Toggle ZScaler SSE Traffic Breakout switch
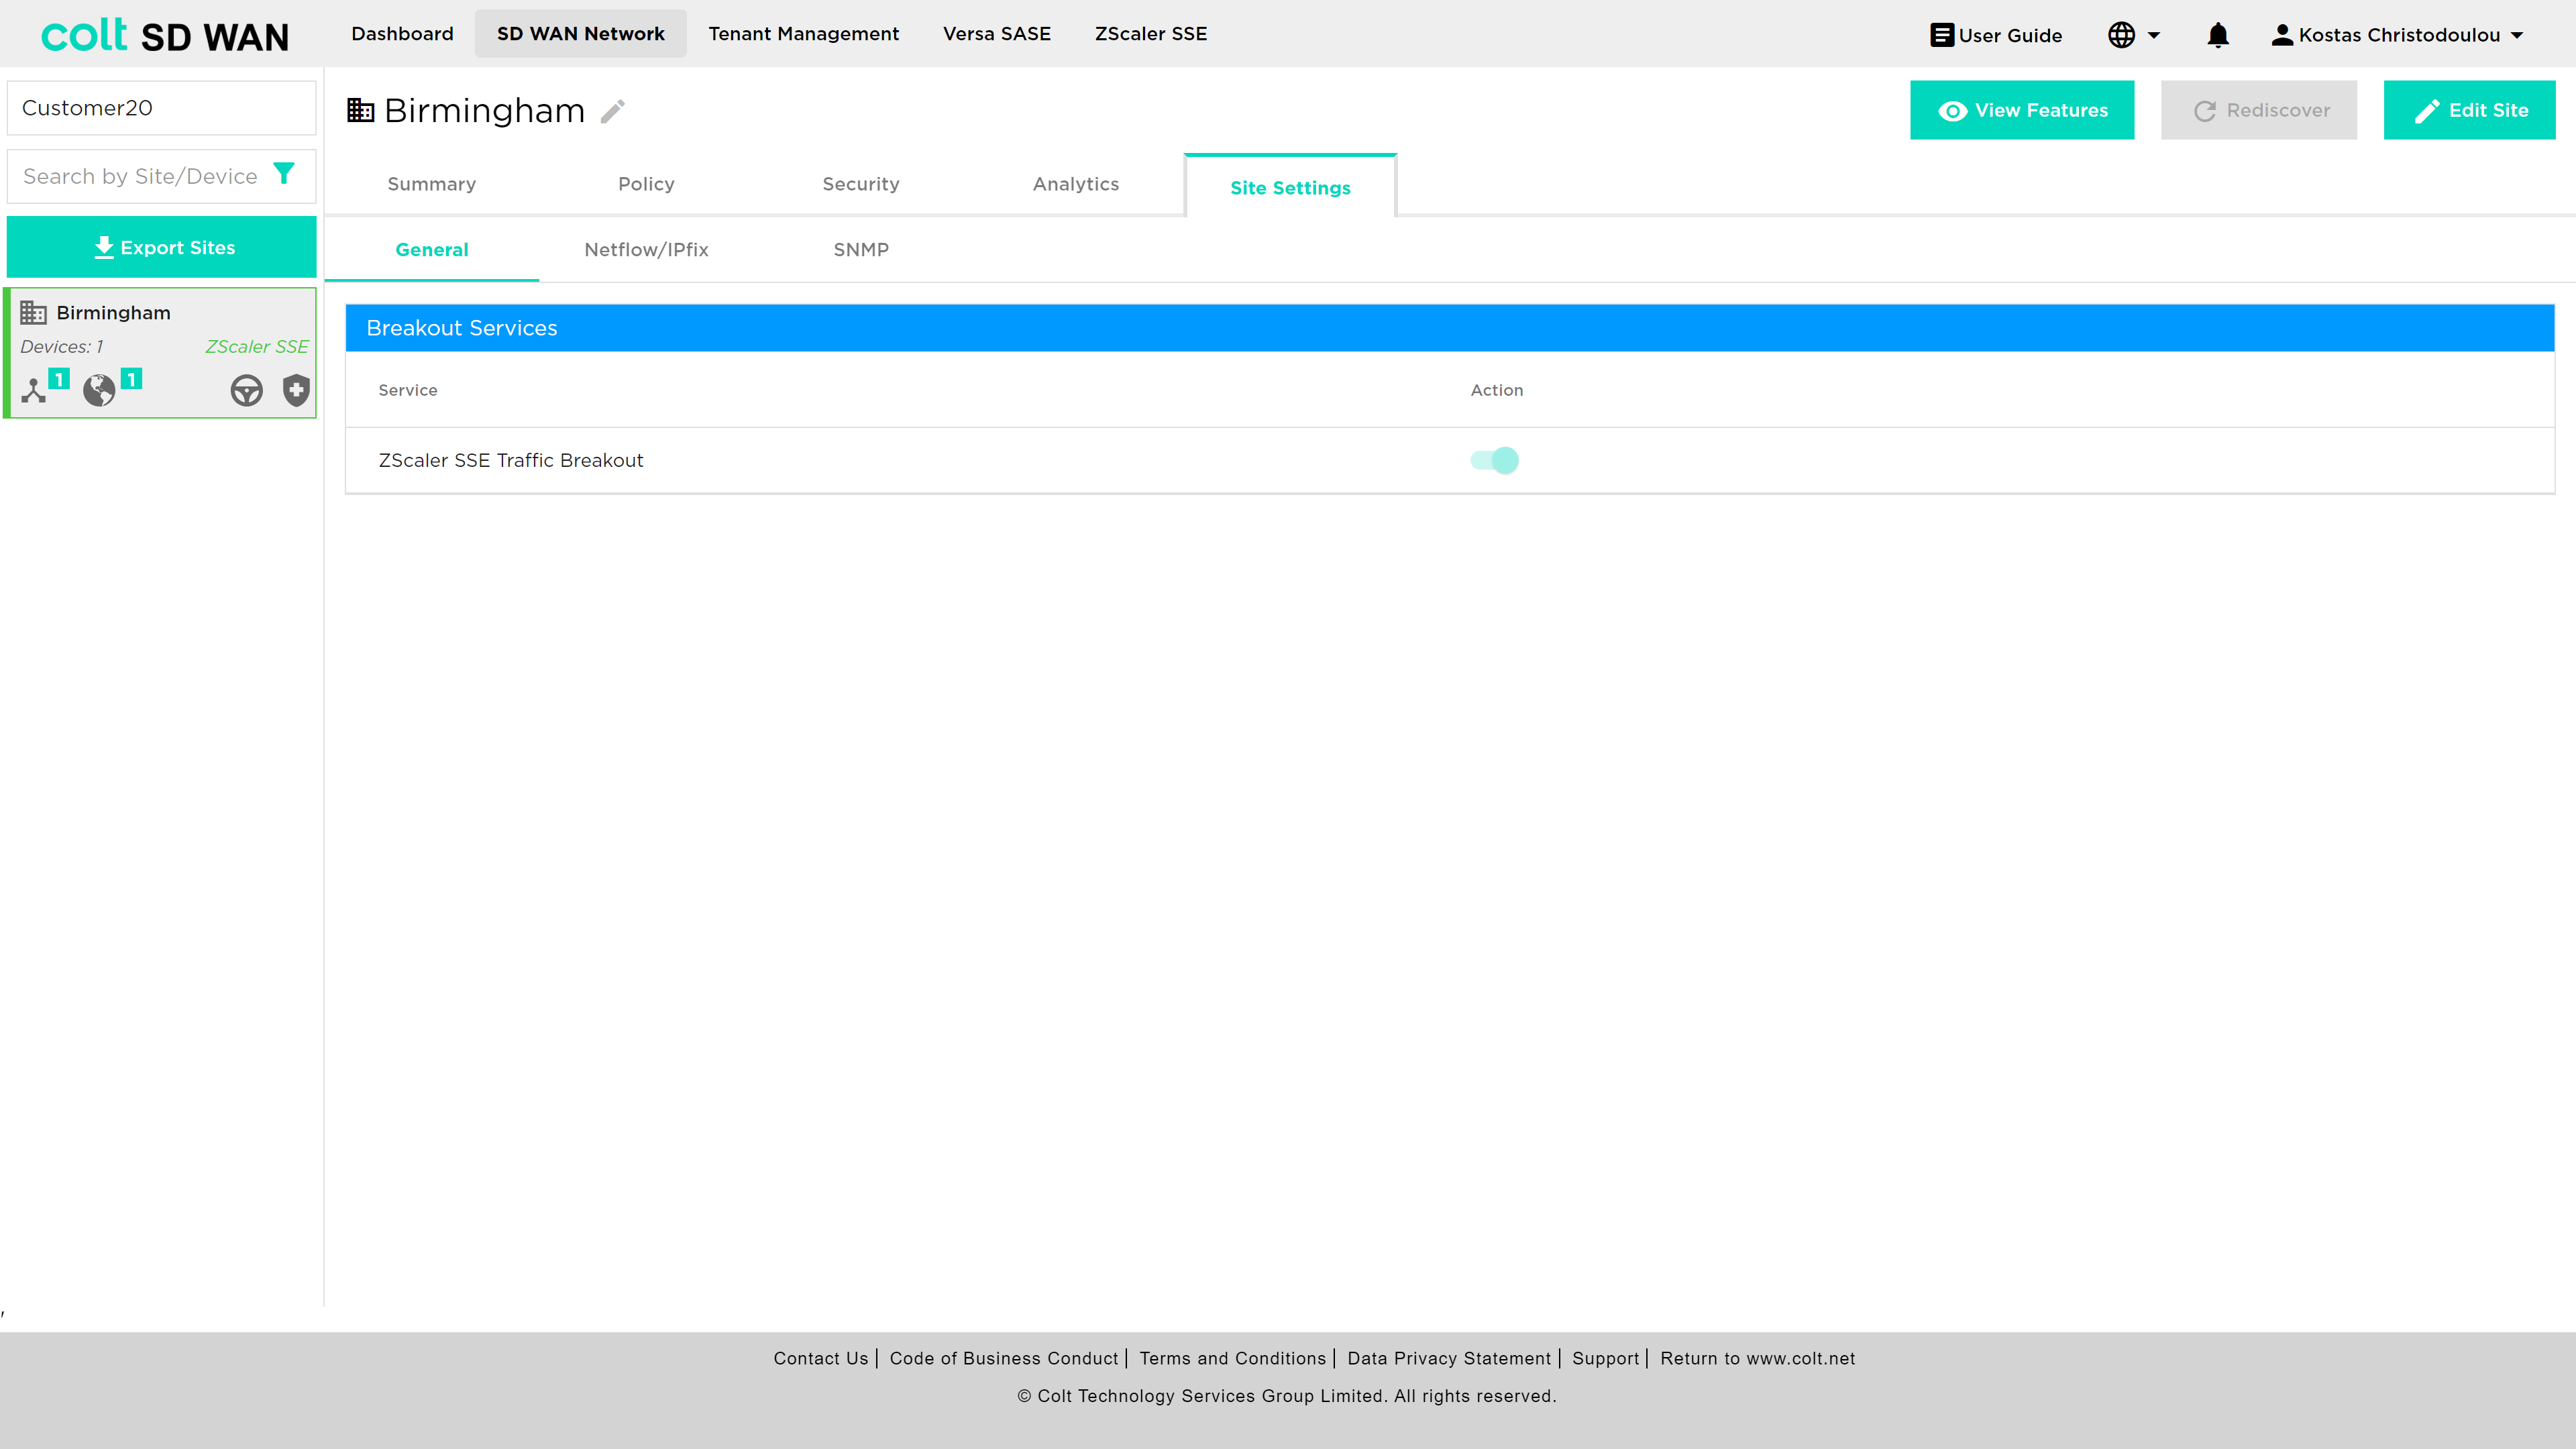Image resolution: width=2576 pixels, height=1449 pixels. tap(1494, 460)
